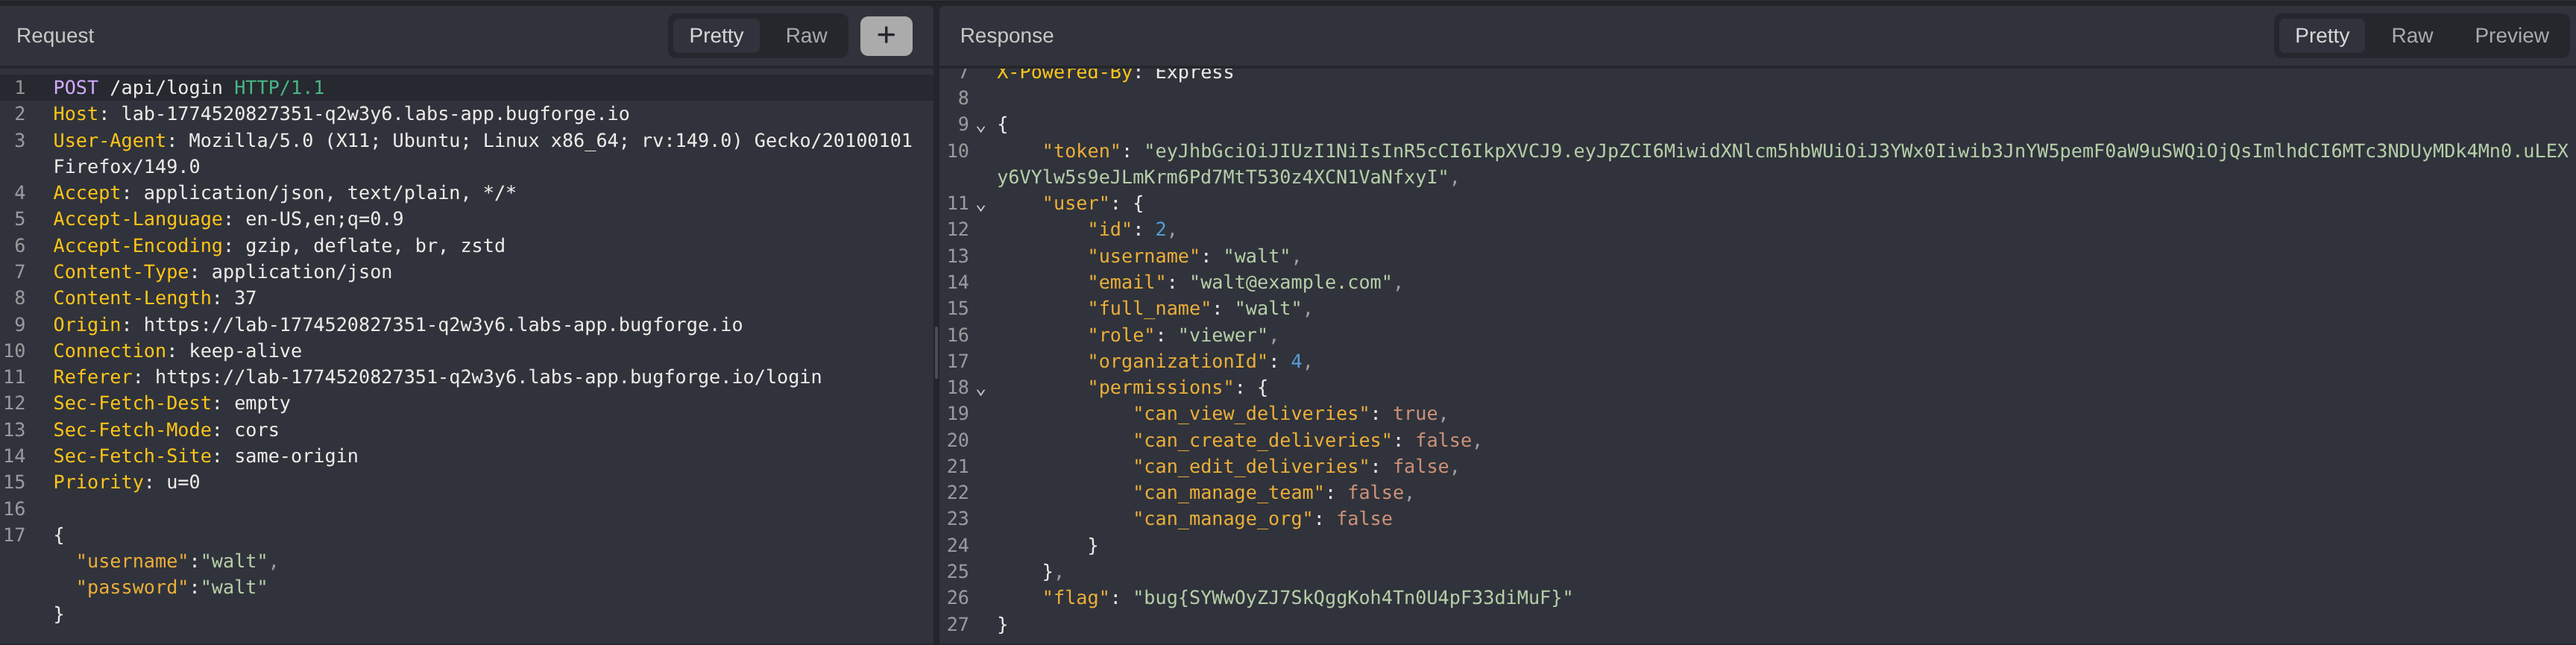
Task: Switch Request view to Raw tab
Action: click(x=805, y=36)
